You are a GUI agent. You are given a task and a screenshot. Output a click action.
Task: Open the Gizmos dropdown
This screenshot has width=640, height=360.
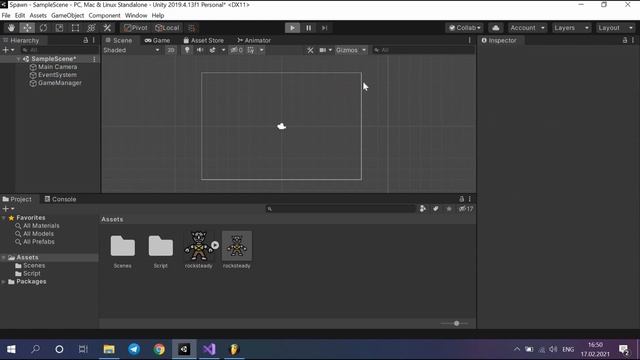coord(351,50)
